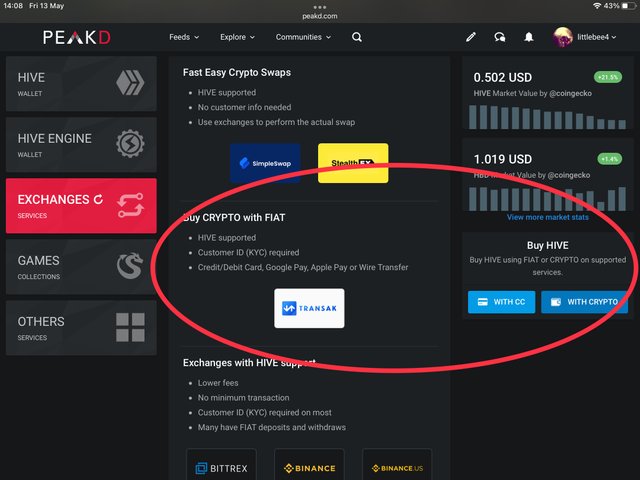640x480 pixels.
Task: Open the HIVE ENGINE Wallet section
Action: click(81, 144)
